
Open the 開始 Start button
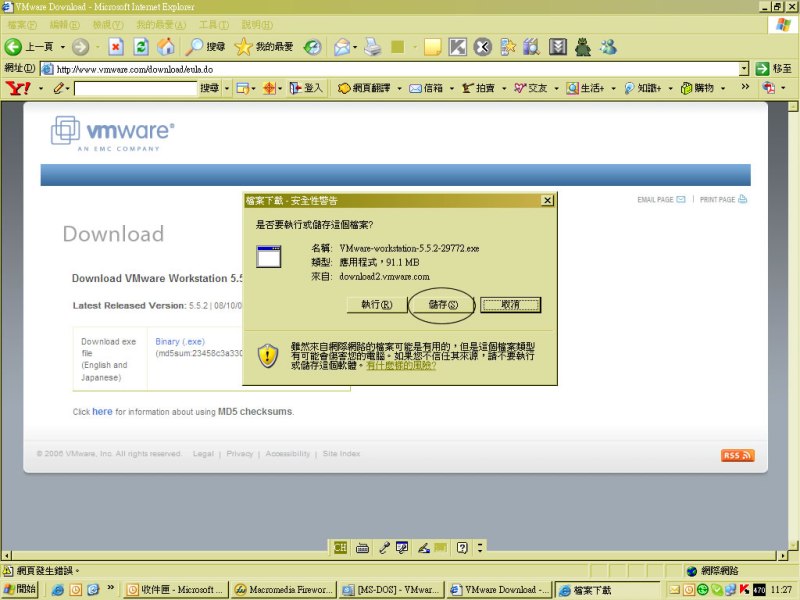coord(20,589)
